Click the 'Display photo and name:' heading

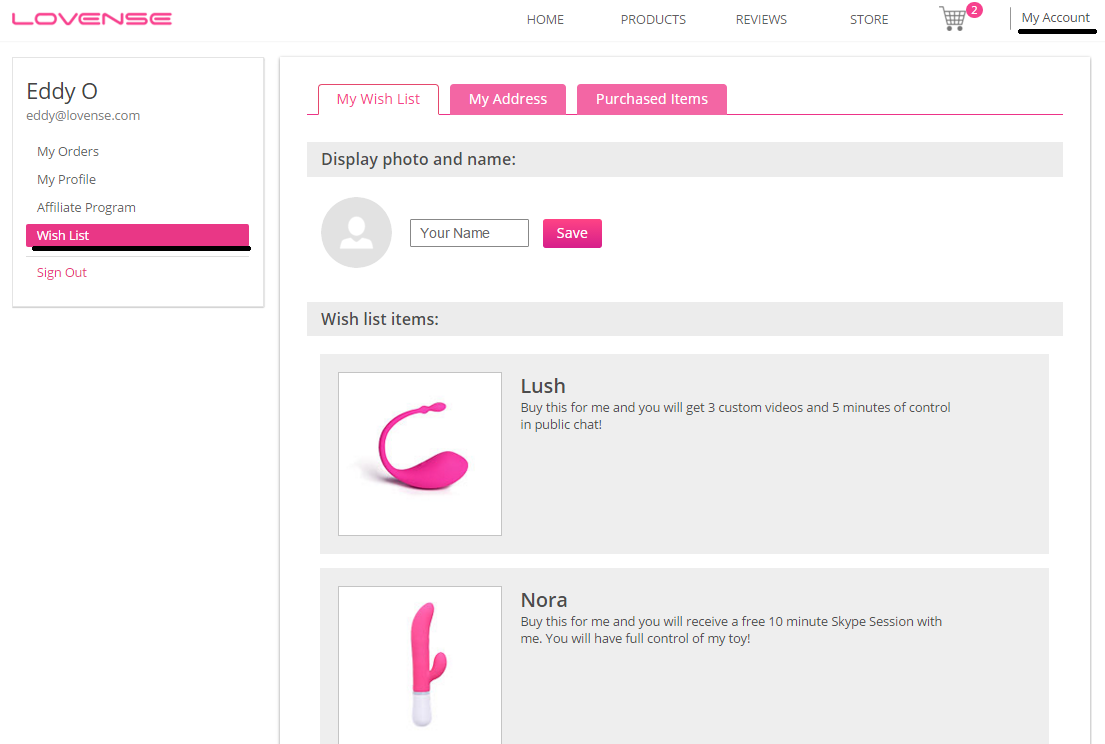coord(419,159)
